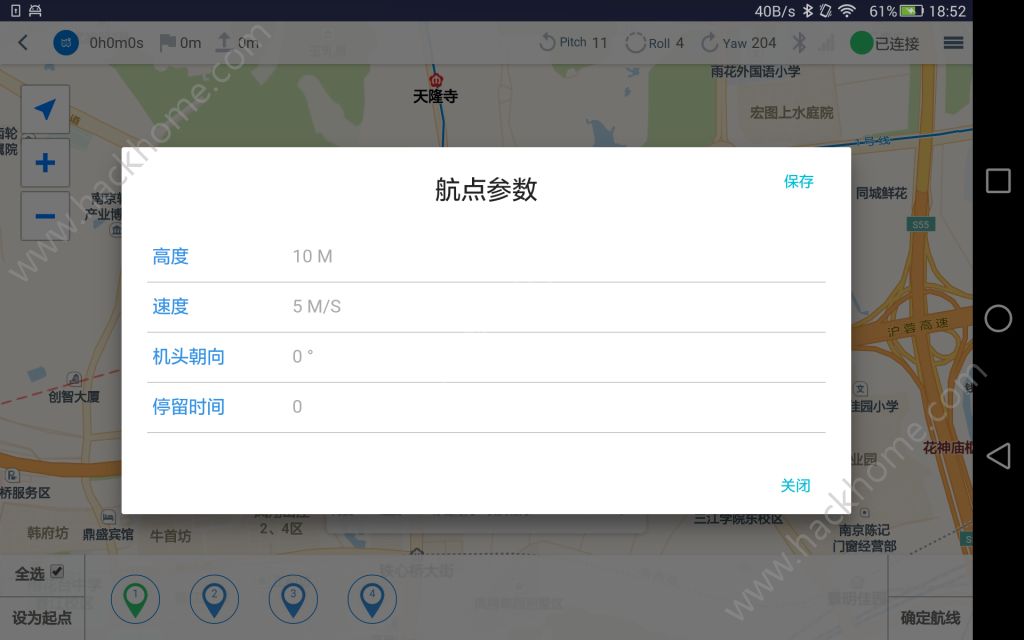This screenshot has width=1024, height=640.
Task: Zoom in the map with plus button
Action: coord(45,163)
